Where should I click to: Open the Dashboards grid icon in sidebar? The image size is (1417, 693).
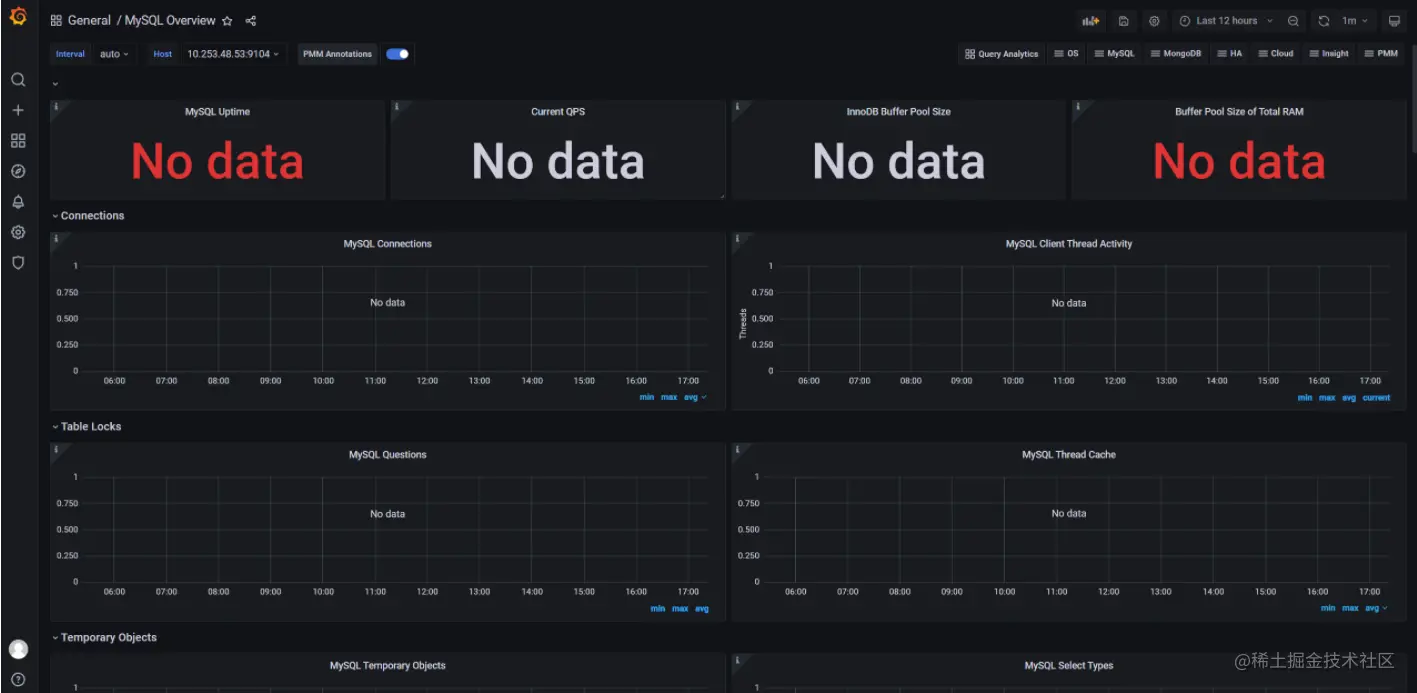click(18, 141)
